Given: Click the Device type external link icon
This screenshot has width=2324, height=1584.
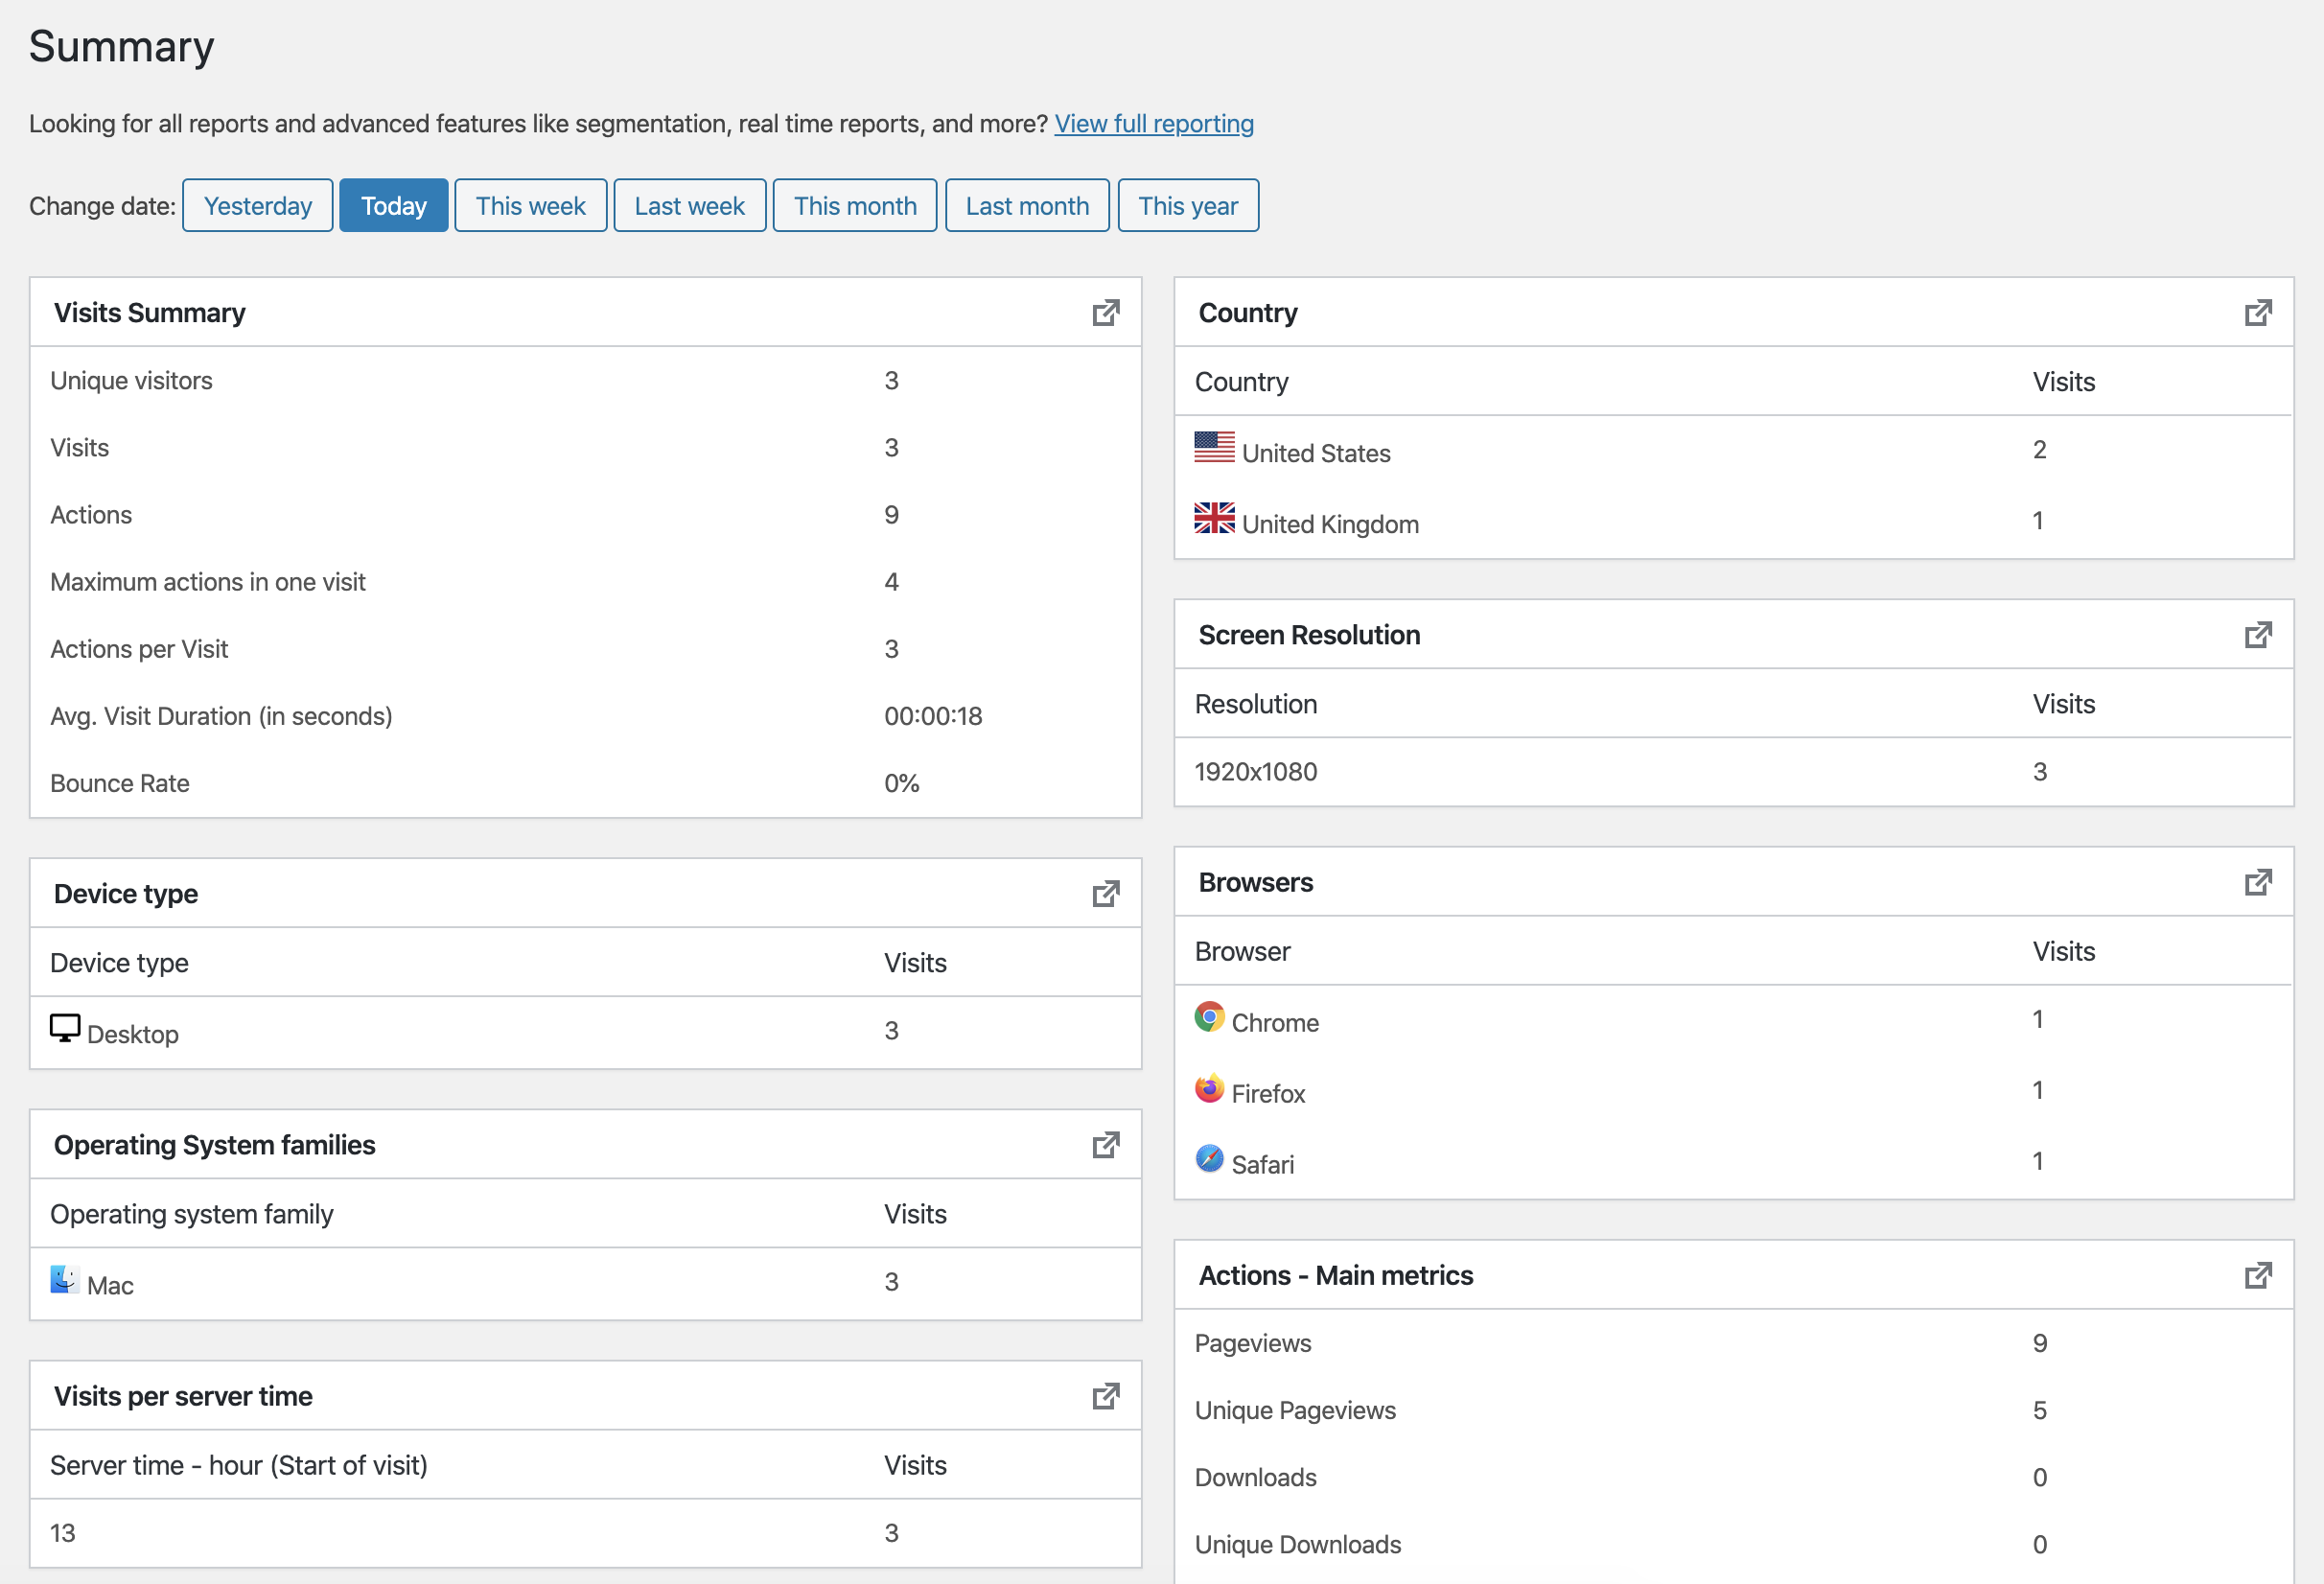Looking at the screenshot, I should [x=1107, y=890].
